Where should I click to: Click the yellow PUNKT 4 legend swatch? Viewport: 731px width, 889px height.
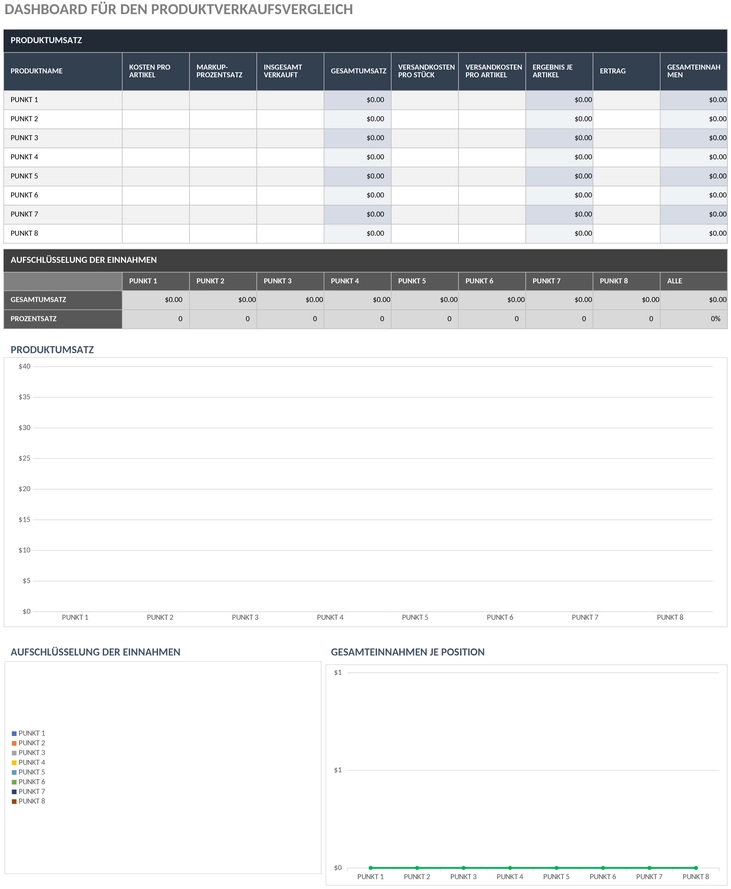14,763
